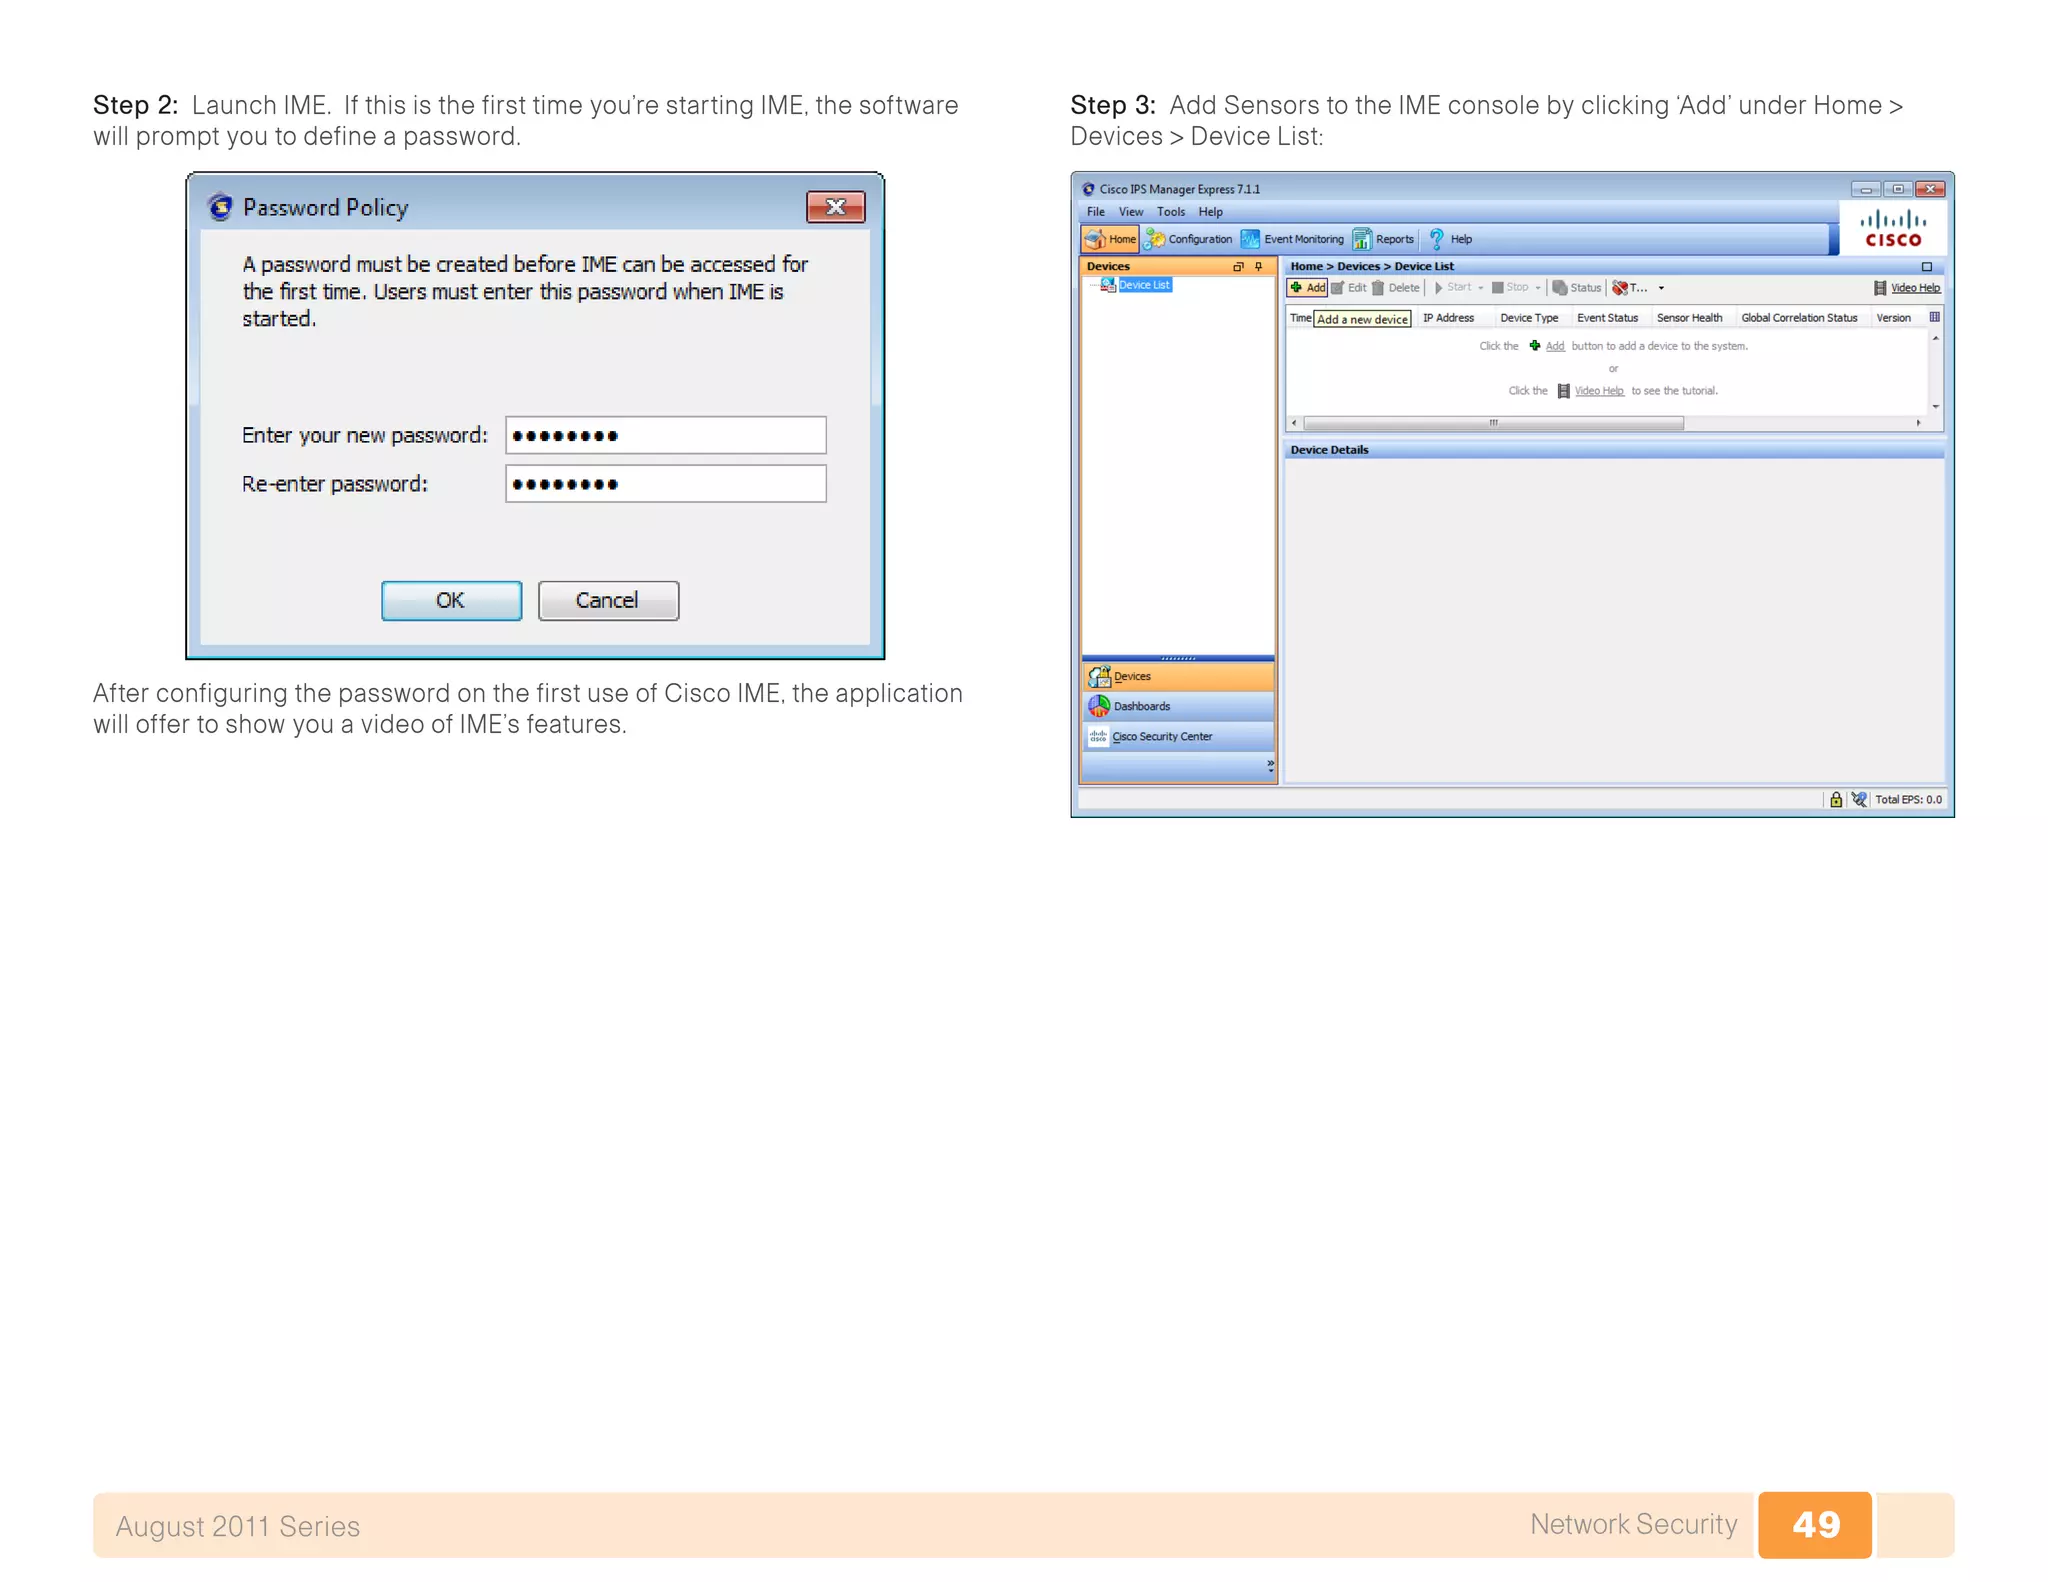Screen dimensions: 2048x1582
Task: Maximize the Device List panel
Action: click(1927, 267)
